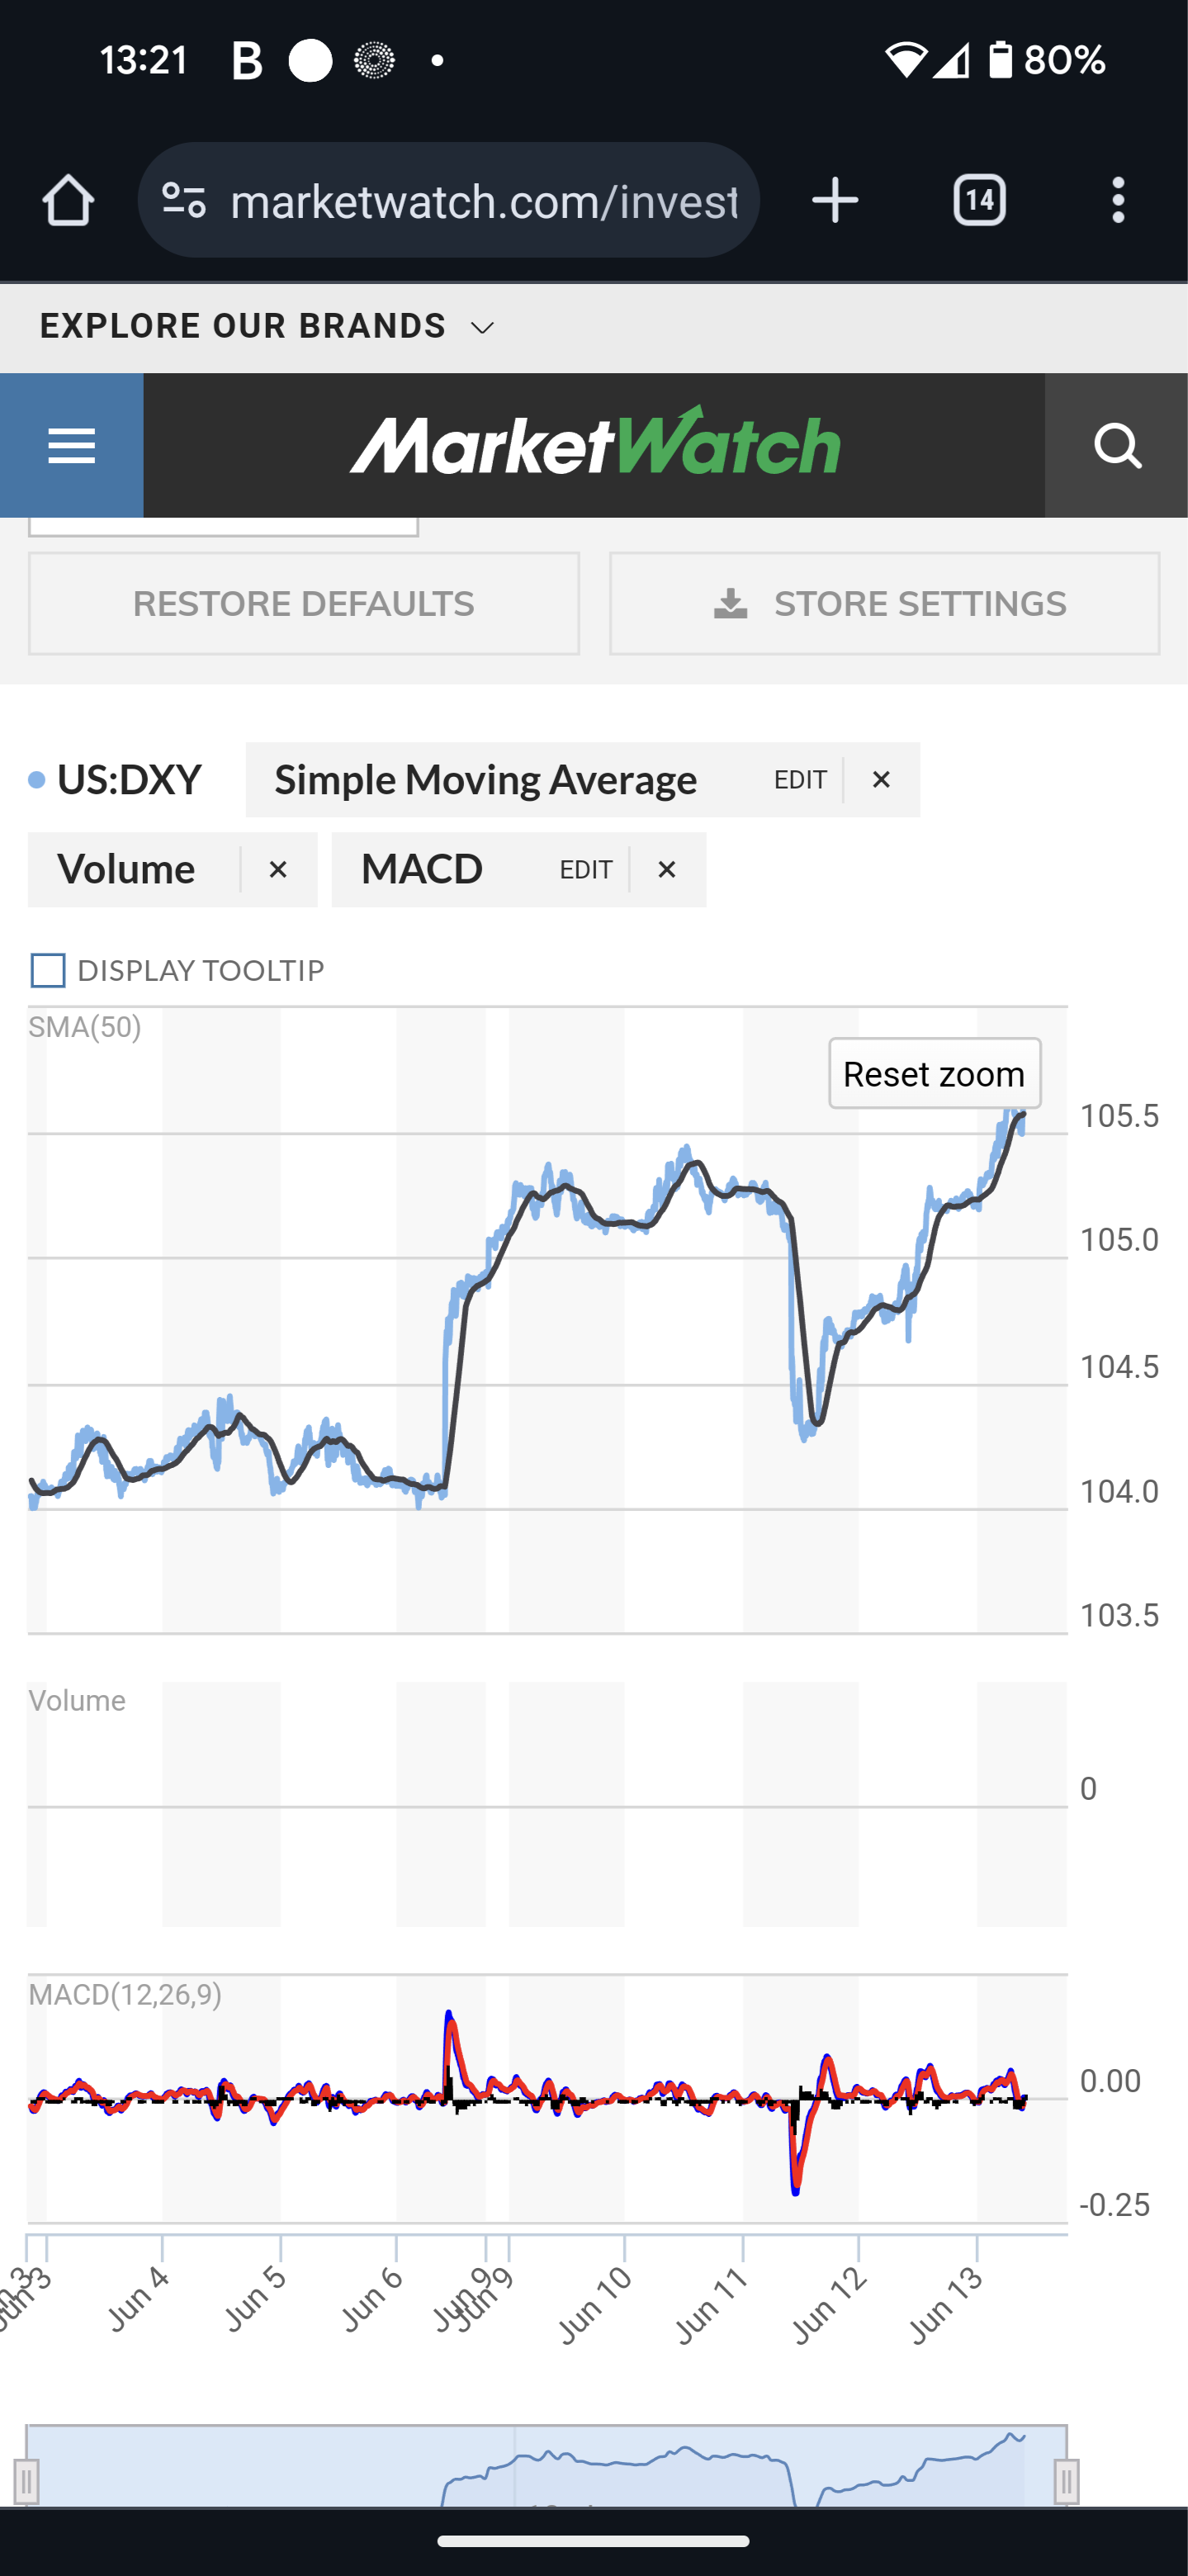Tap the MarketWatch search magnifier icon
The width and height of the screenshot is (1188, 2576).
pyautogui.click(x=1116, y=445)
